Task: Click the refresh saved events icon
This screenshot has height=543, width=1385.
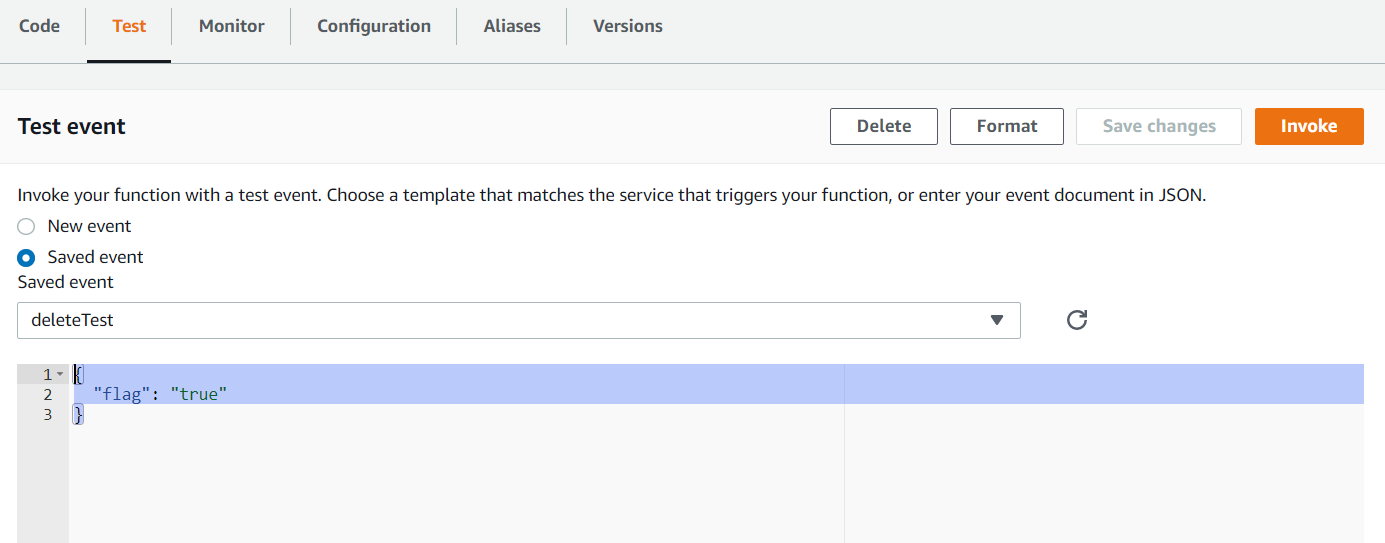Action: 1077,320
